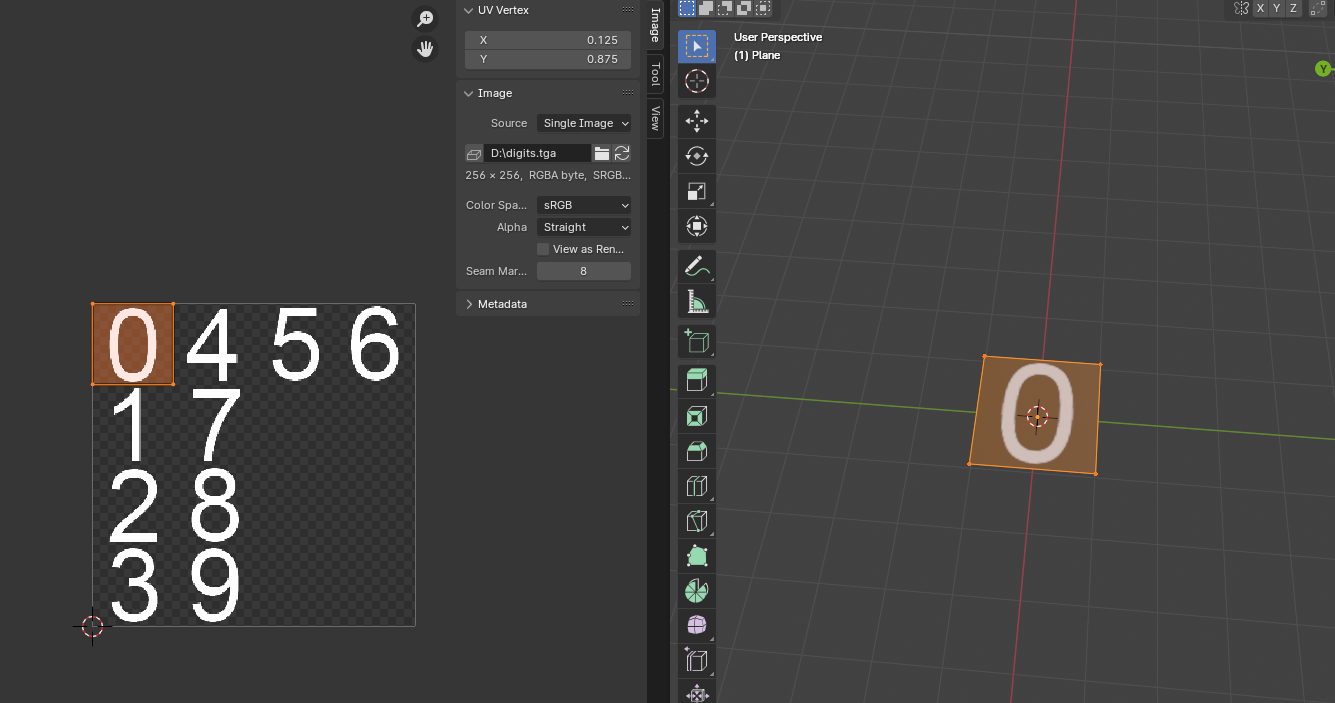1335x703 pixels.
Task: Adjust the UV Vertex X value field
Action: [x=548, y=40]
